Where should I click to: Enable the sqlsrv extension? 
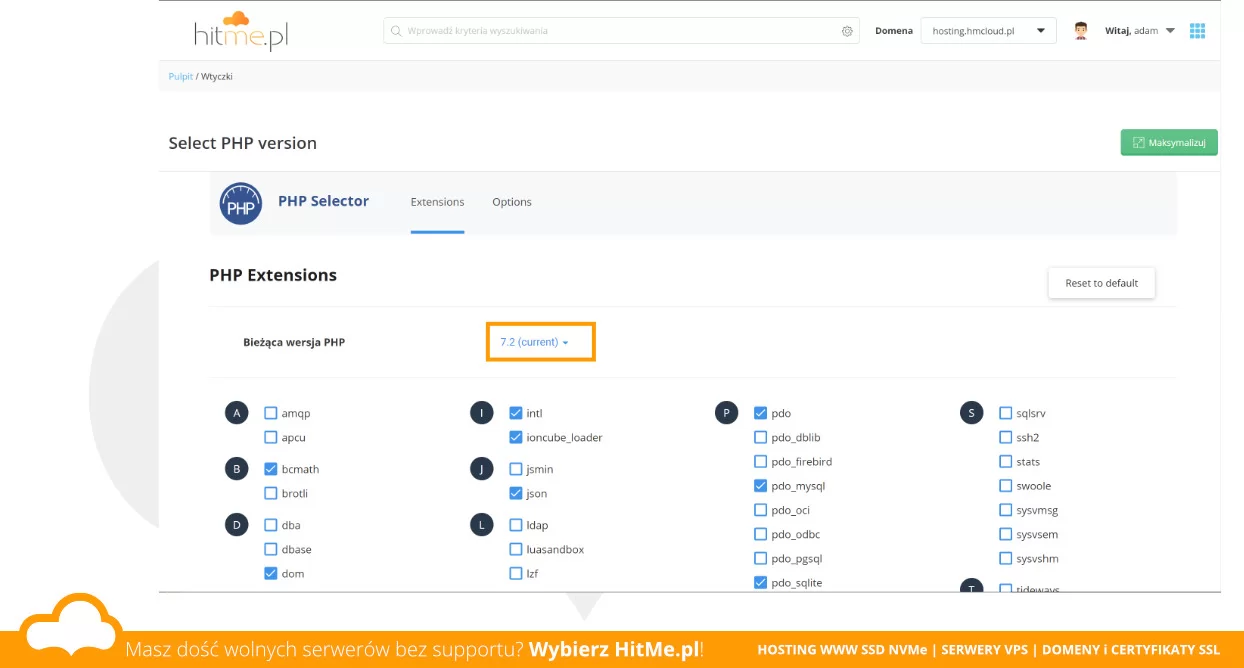(x=1006, y=413)
